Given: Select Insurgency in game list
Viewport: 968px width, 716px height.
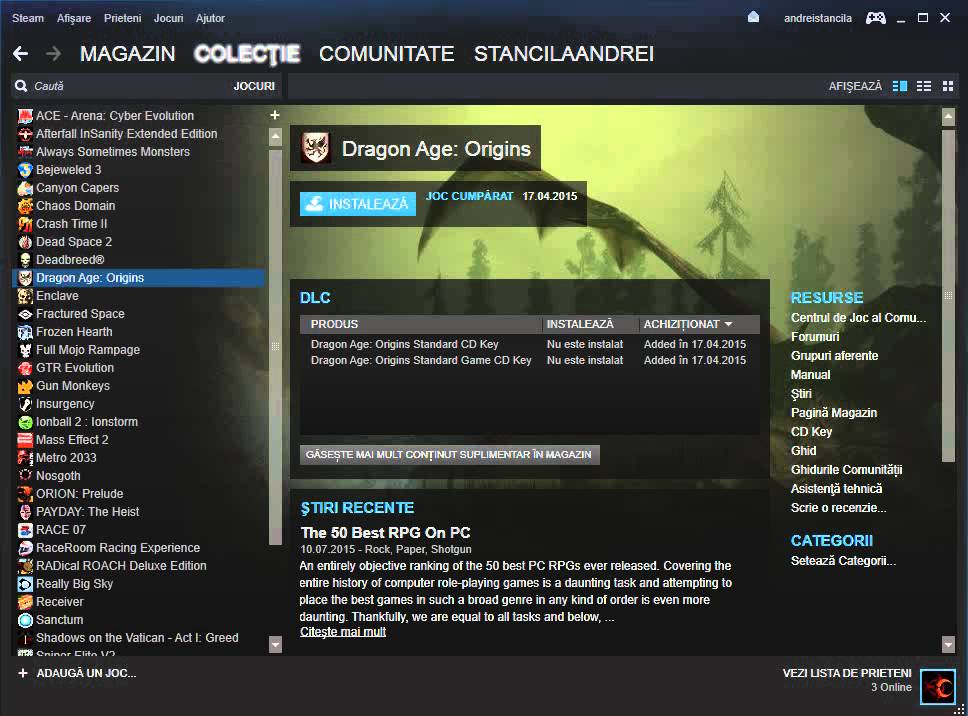Looking at the screenshot, I should [139, 404].
